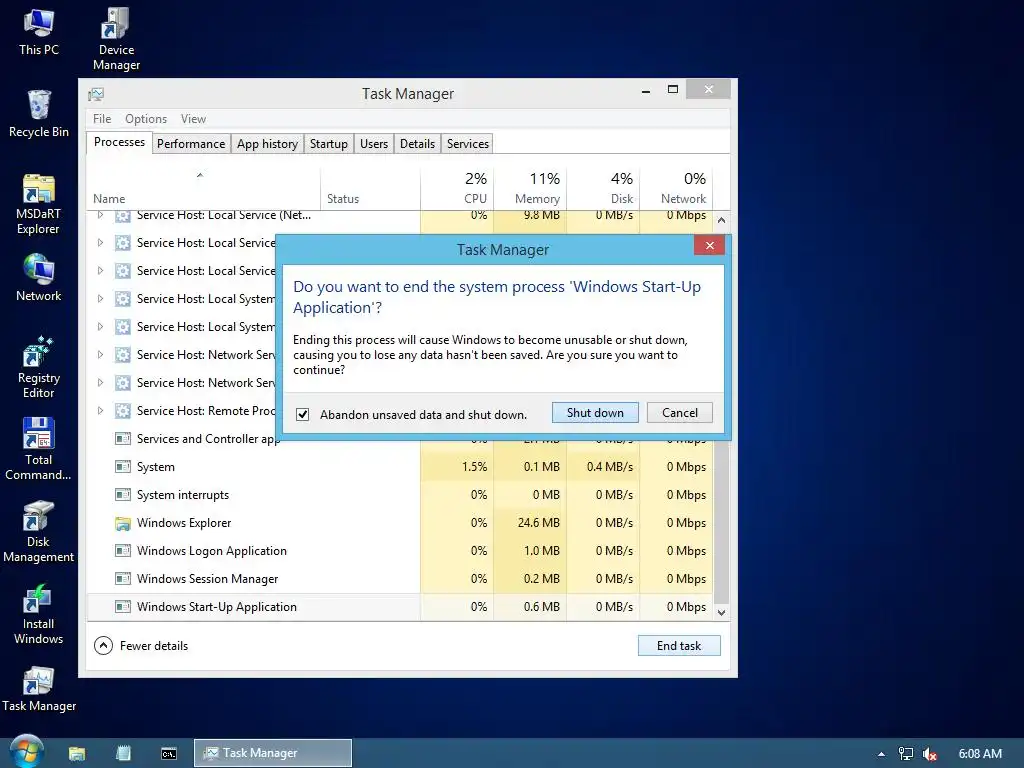Screen dimensions: 1024x768
Task: Open the Options menu
Action: pyautogui.click(x=146, y=119)
